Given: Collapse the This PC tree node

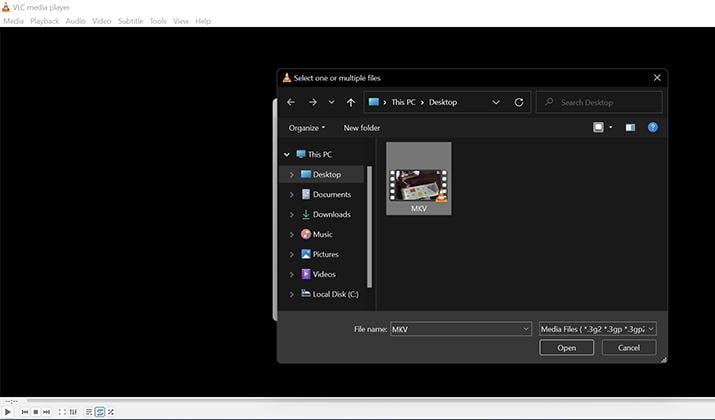Looking at the screenshot, I should tap(286, 155).
